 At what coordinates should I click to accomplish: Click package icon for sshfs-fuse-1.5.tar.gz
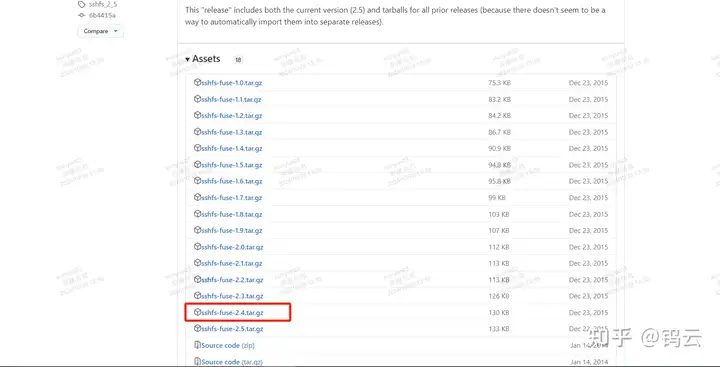[x=197, y=164]
